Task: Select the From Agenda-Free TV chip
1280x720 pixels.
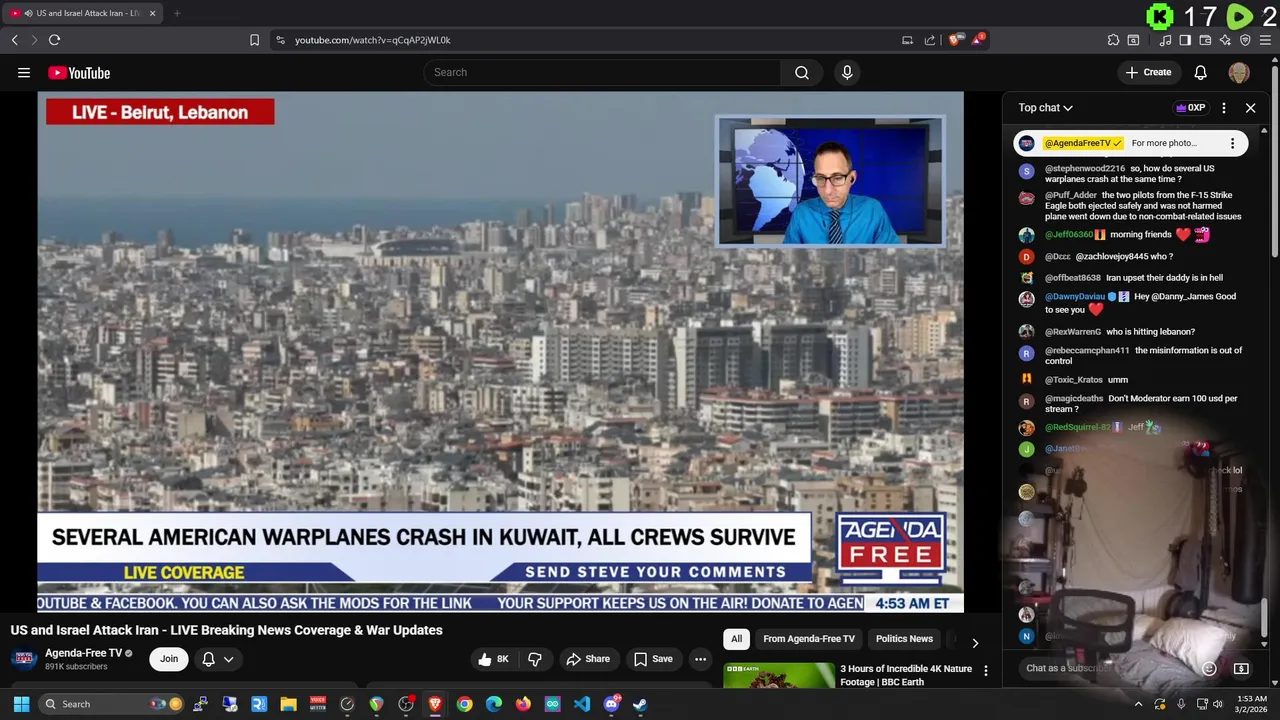Action: coord(809,639)
